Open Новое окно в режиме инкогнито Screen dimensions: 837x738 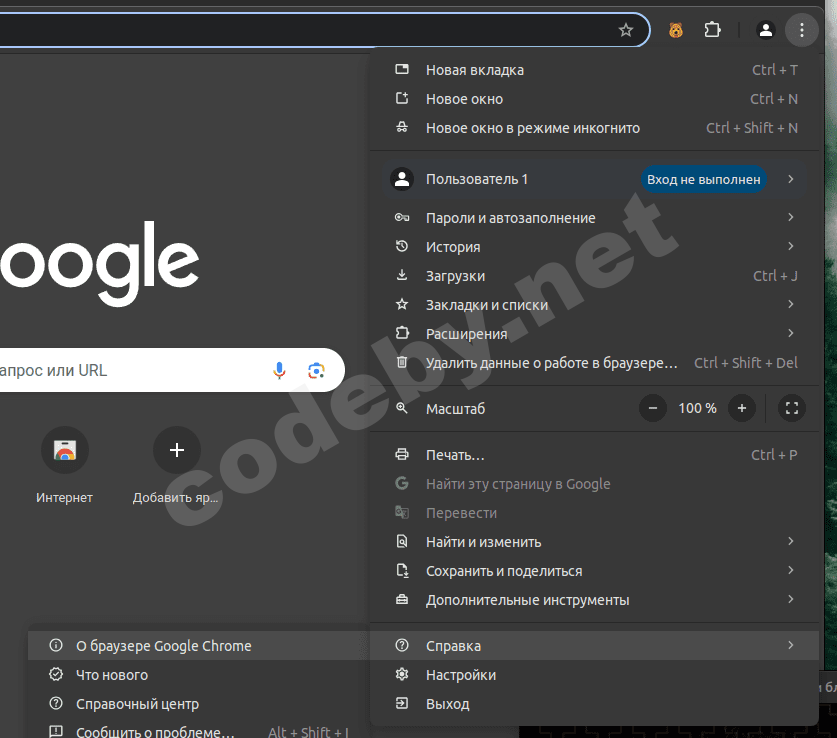[x=595, y=128]
